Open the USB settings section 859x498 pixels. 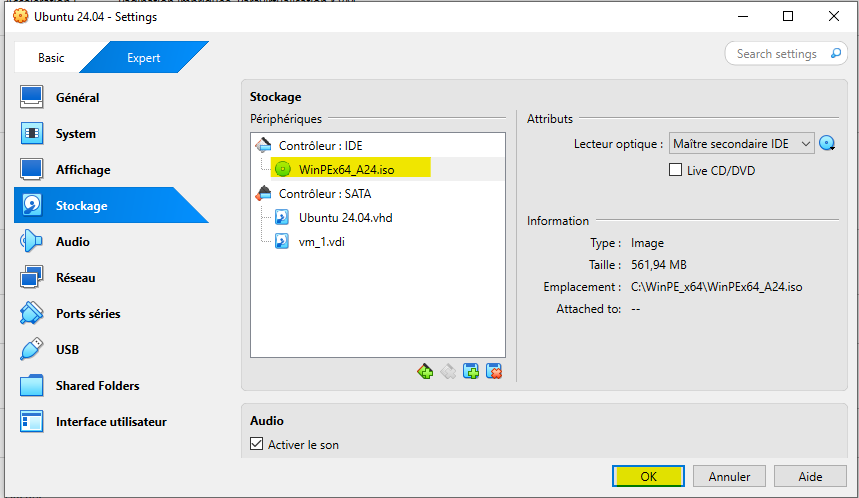click(67, 350)
